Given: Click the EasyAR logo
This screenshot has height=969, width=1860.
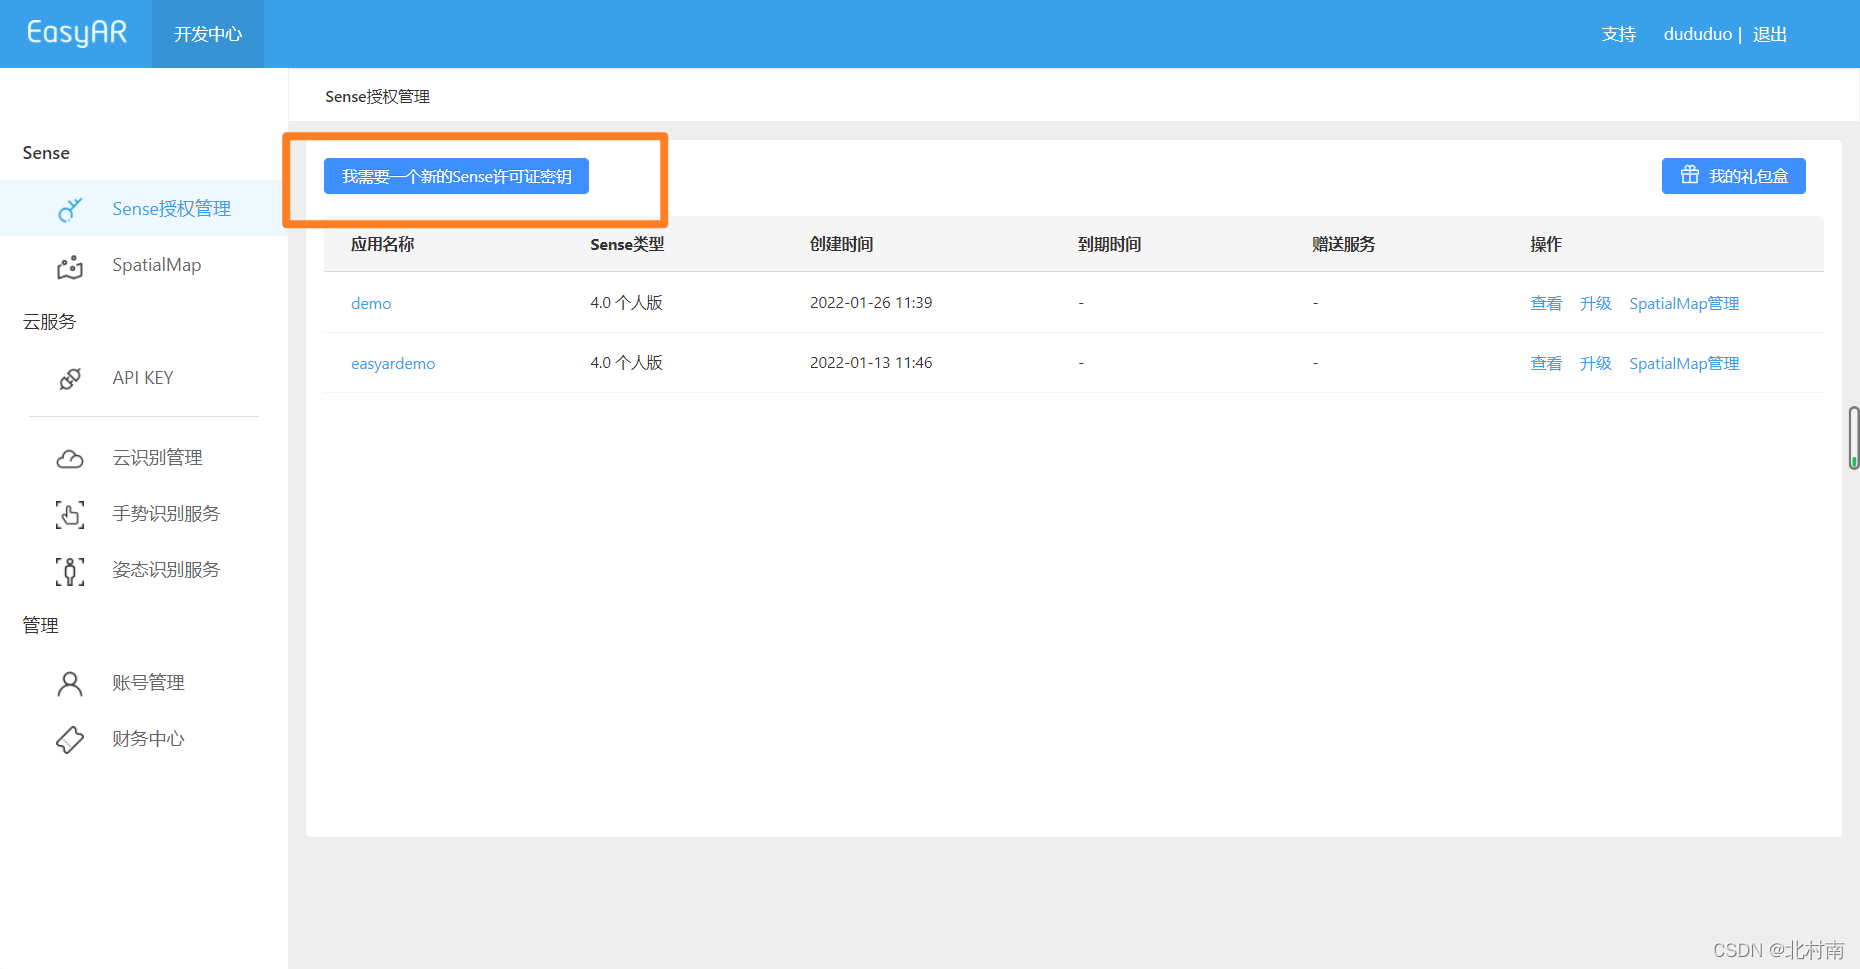Looking at the screenshot, I should 77,33.
